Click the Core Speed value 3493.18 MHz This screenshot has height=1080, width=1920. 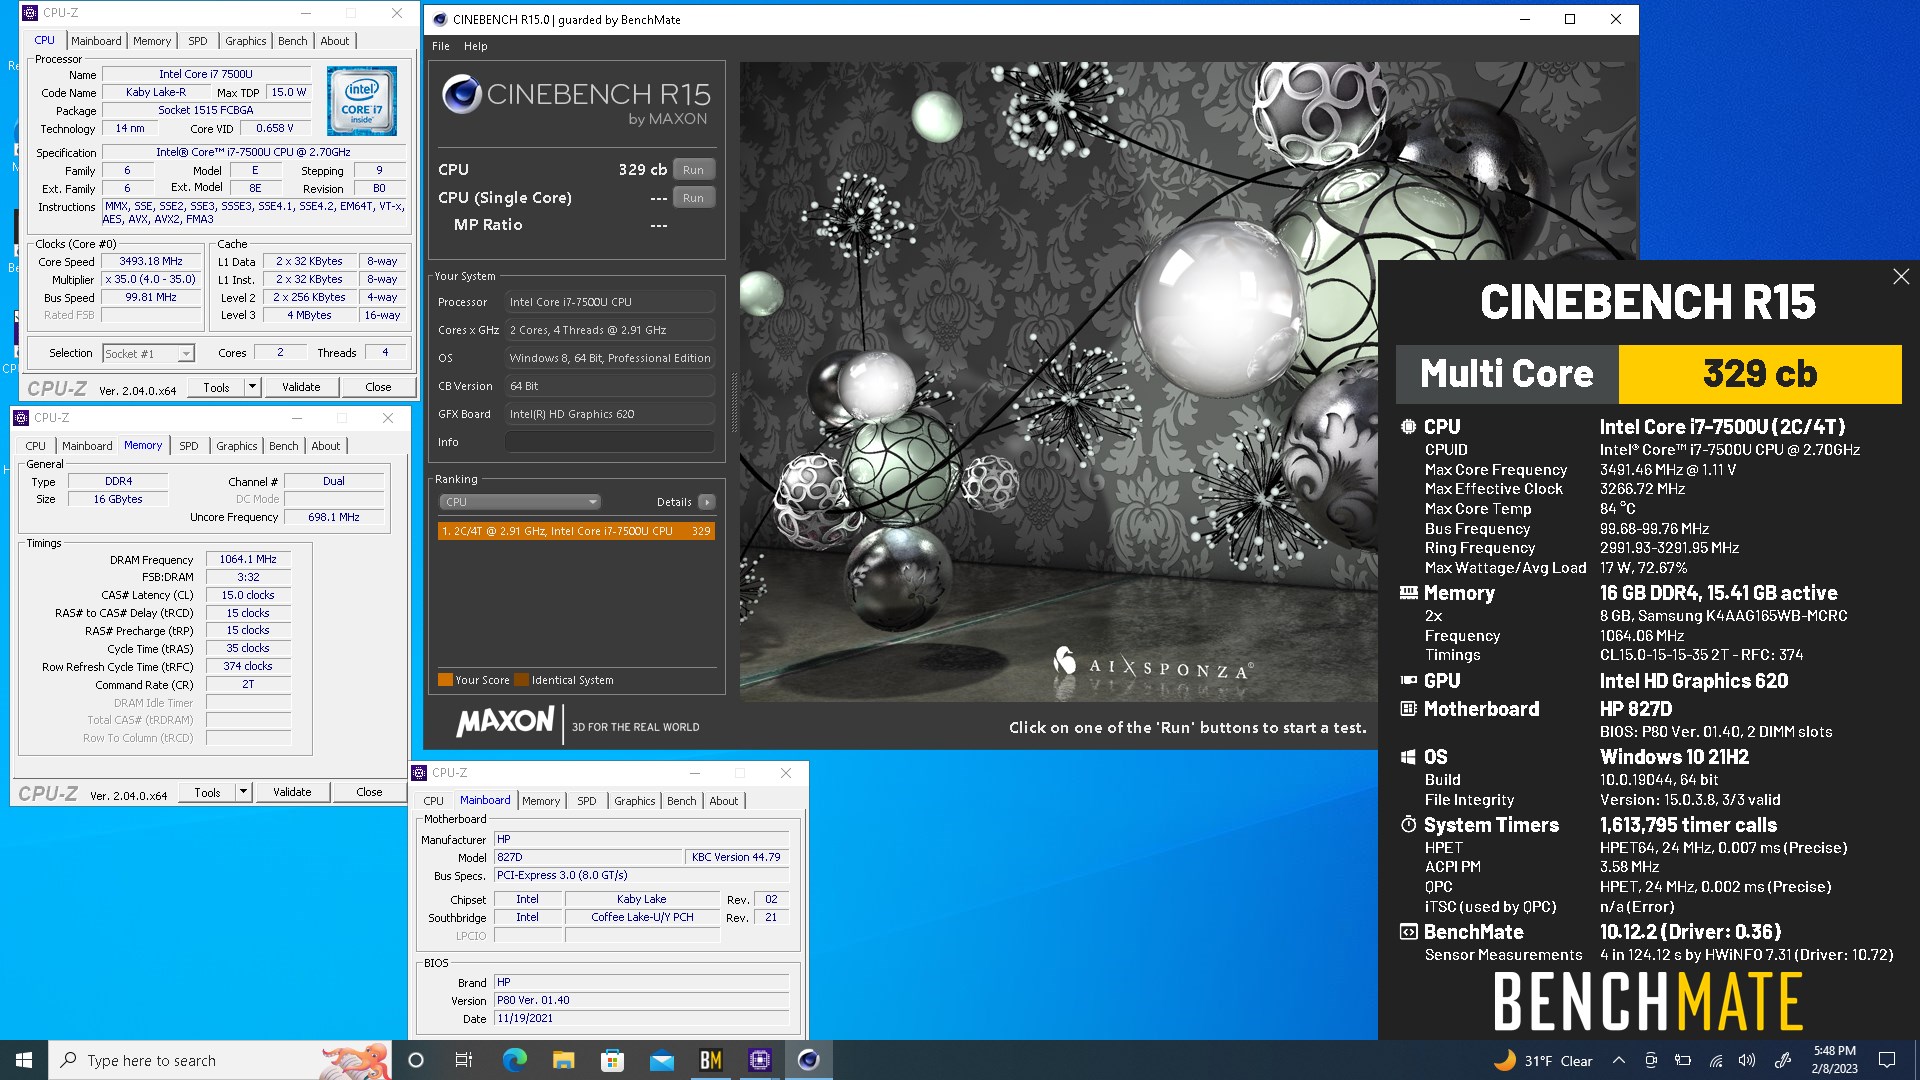coord(151,261)
